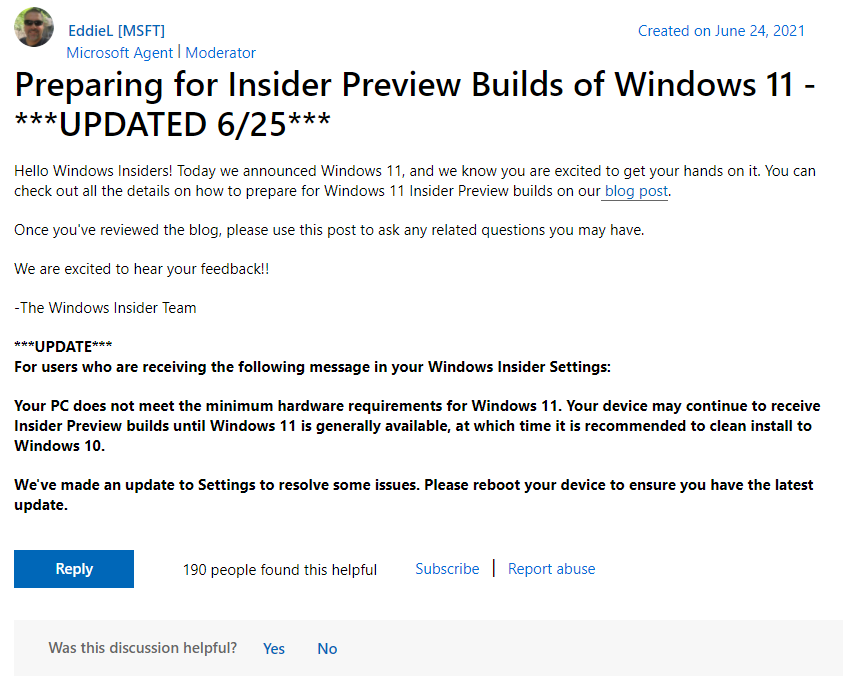Viewport: 854px width, 683px height.
Task: Click the bold ***UPDATE*** heading
Action: tap(63, 346)
